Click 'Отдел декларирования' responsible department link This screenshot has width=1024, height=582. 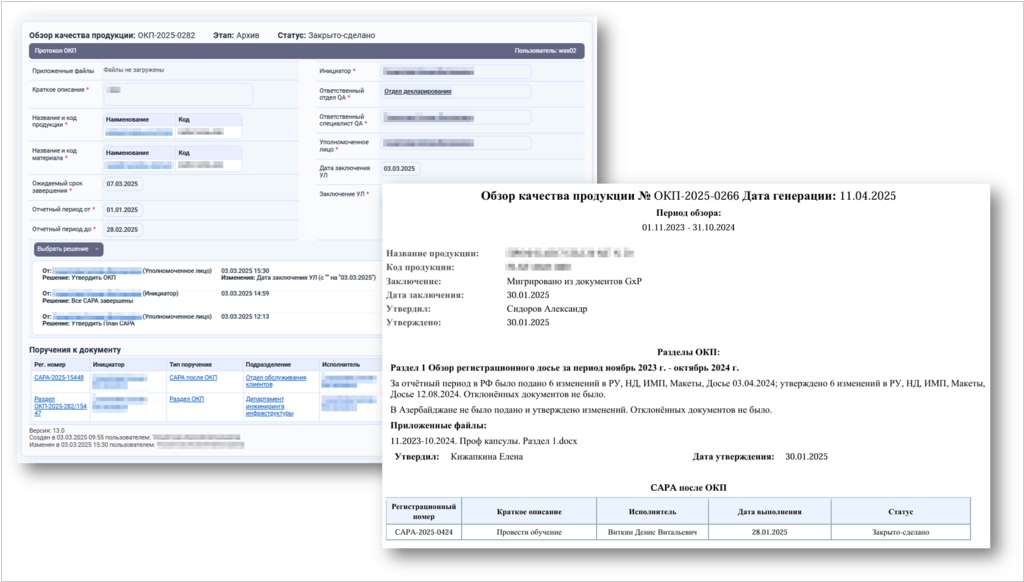tap(417, 92)
